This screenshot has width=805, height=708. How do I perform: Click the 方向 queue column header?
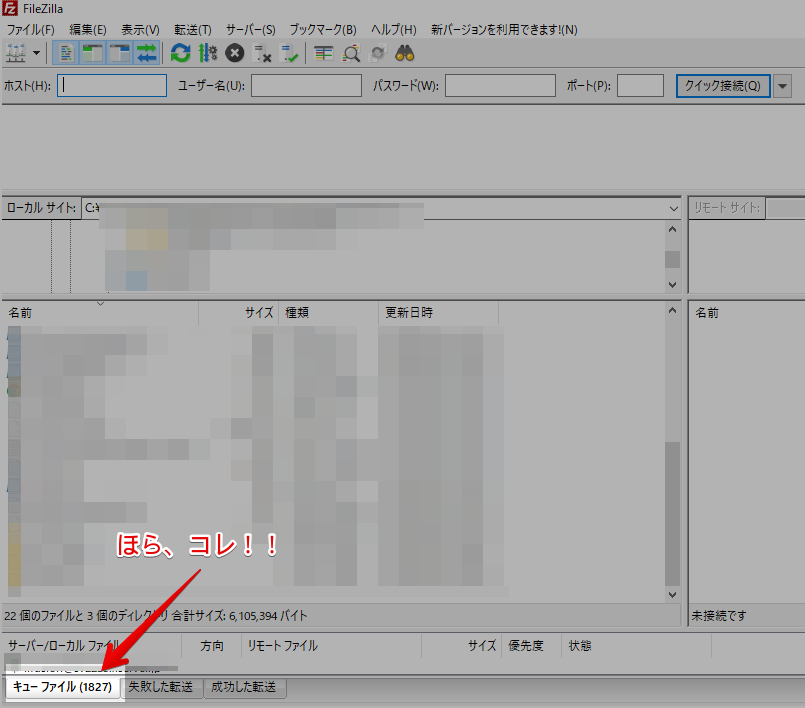[x=212, y=646]
